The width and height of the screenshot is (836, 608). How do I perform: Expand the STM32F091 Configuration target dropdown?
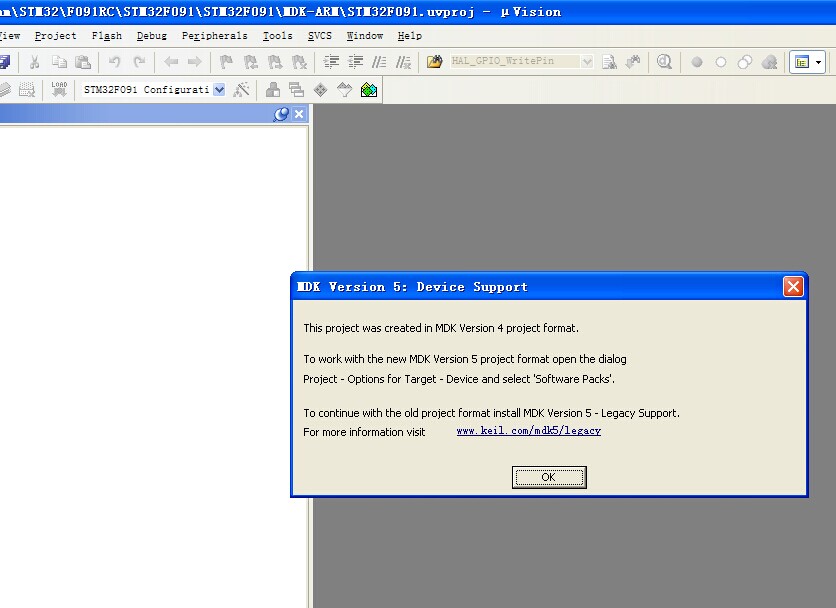219,90
